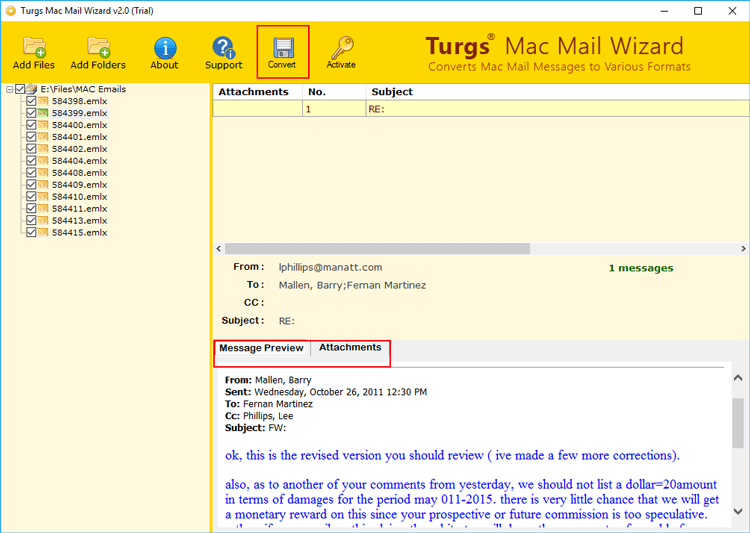Screen dimensions: 750x533
Task: Click the envelope icon of 584401.emlx
Action: click(x=43, y=137)
